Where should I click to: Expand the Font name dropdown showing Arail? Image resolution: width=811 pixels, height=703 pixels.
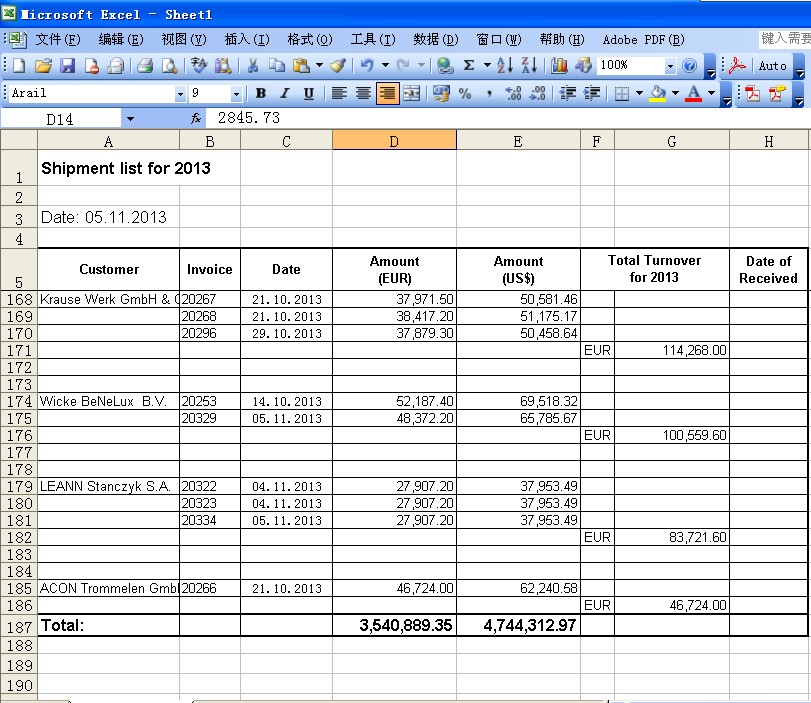(180, 94)
